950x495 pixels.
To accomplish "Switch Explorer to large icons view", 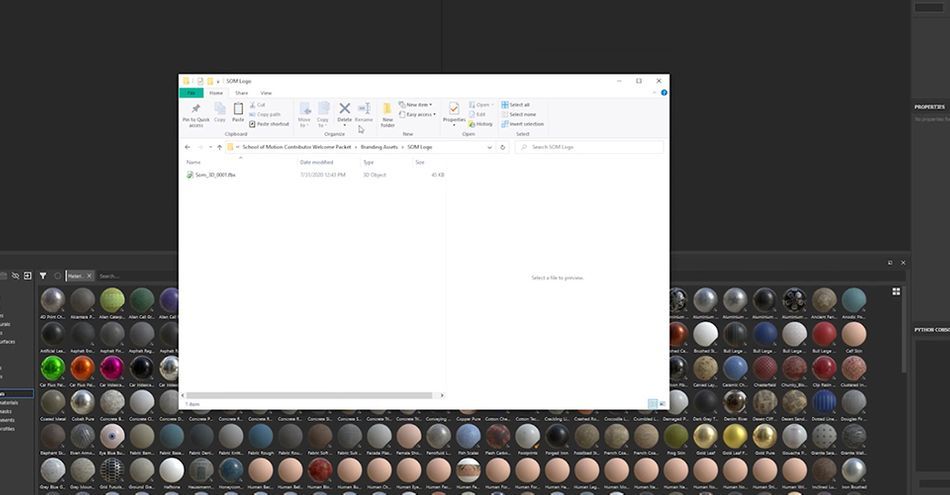I will pyautogui.click(x=662, y=404).
